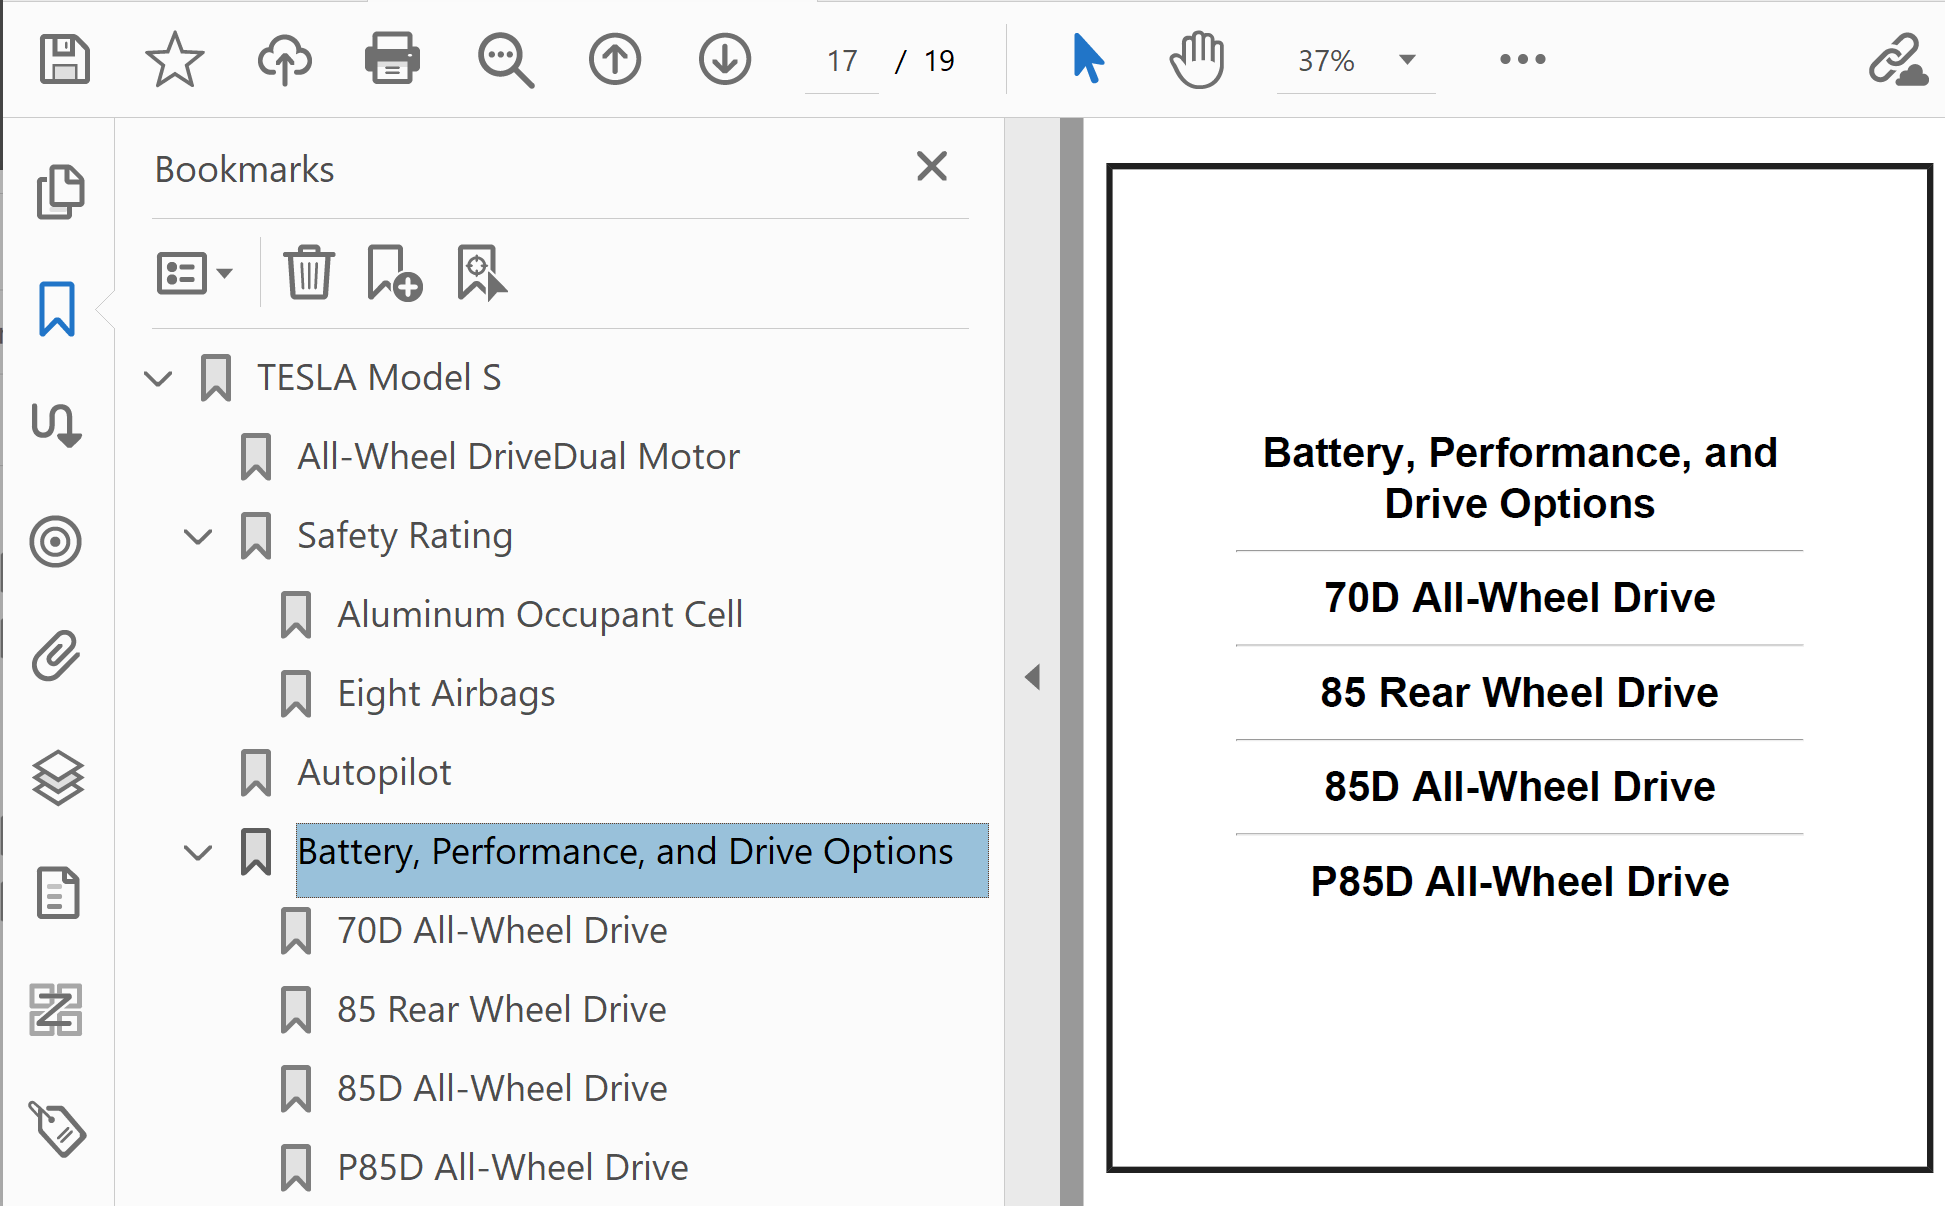This screenshot has width=1945, height=1206.
Task: Open the content panel in the sidebar
Action: 58,893
